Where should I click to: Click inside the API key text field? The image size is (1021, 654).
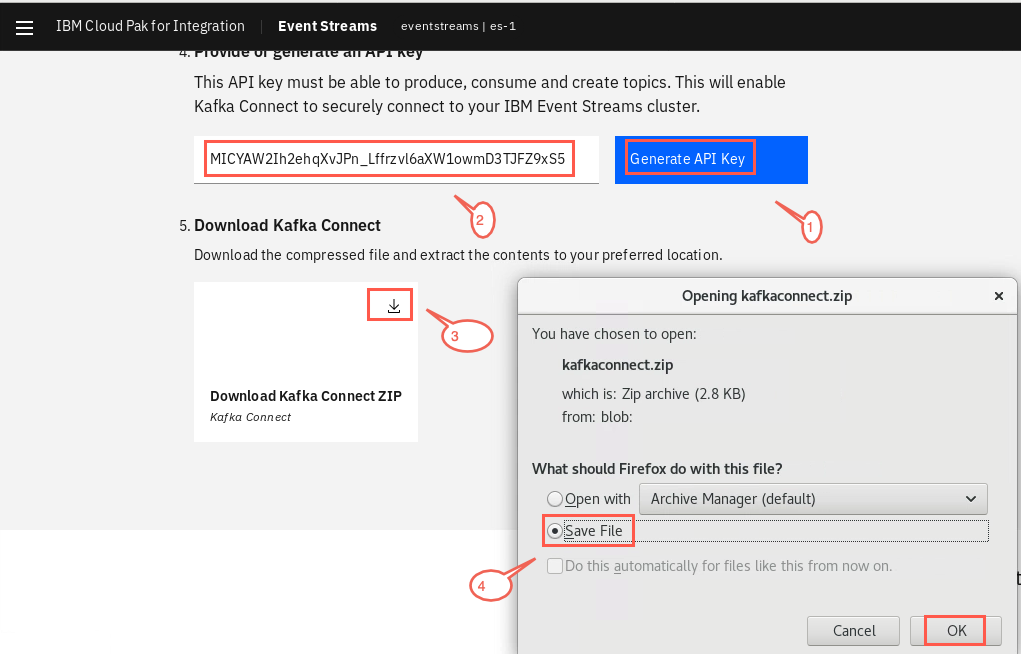click(x=396, y=160)
